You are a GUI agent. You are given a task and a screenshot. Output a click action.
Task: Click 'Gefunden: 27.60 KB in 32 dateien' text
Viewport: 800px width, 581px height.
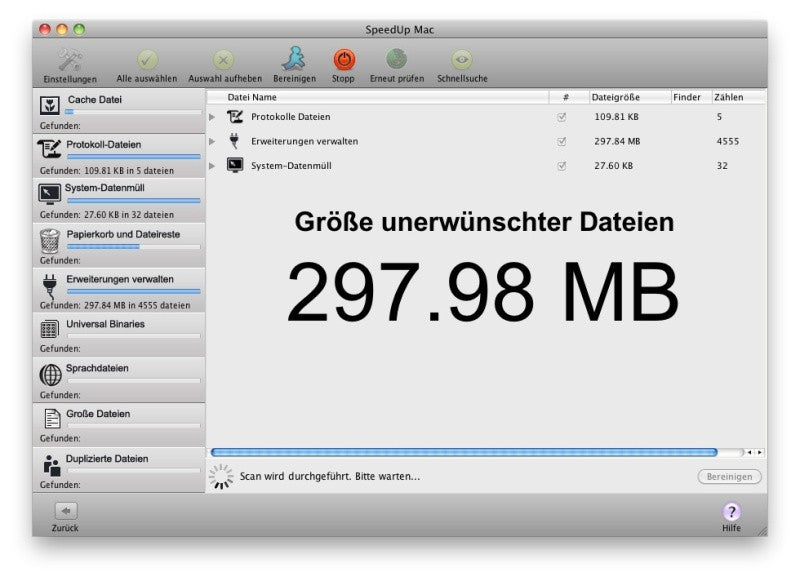(x=107, y=215)
